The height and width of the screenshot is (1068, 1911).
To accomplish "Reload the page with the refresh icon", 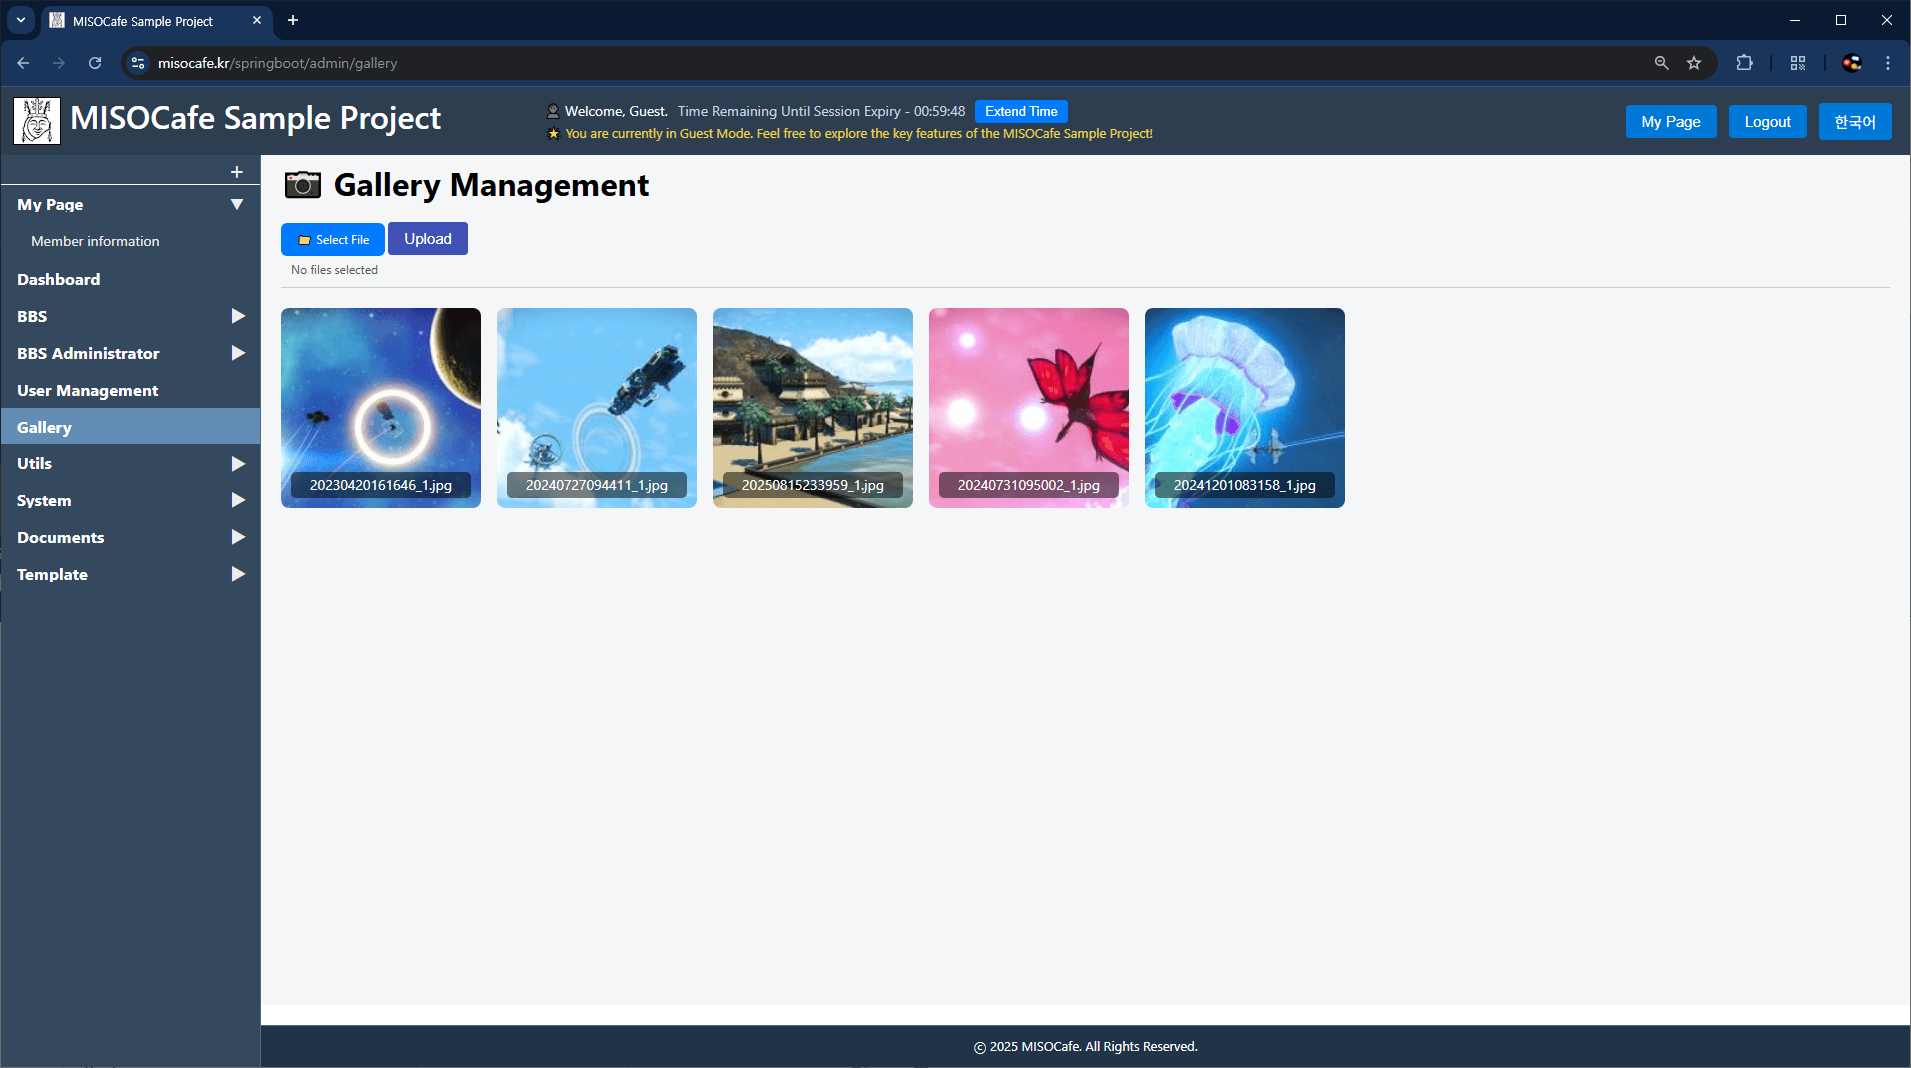I will click(94, 62).
